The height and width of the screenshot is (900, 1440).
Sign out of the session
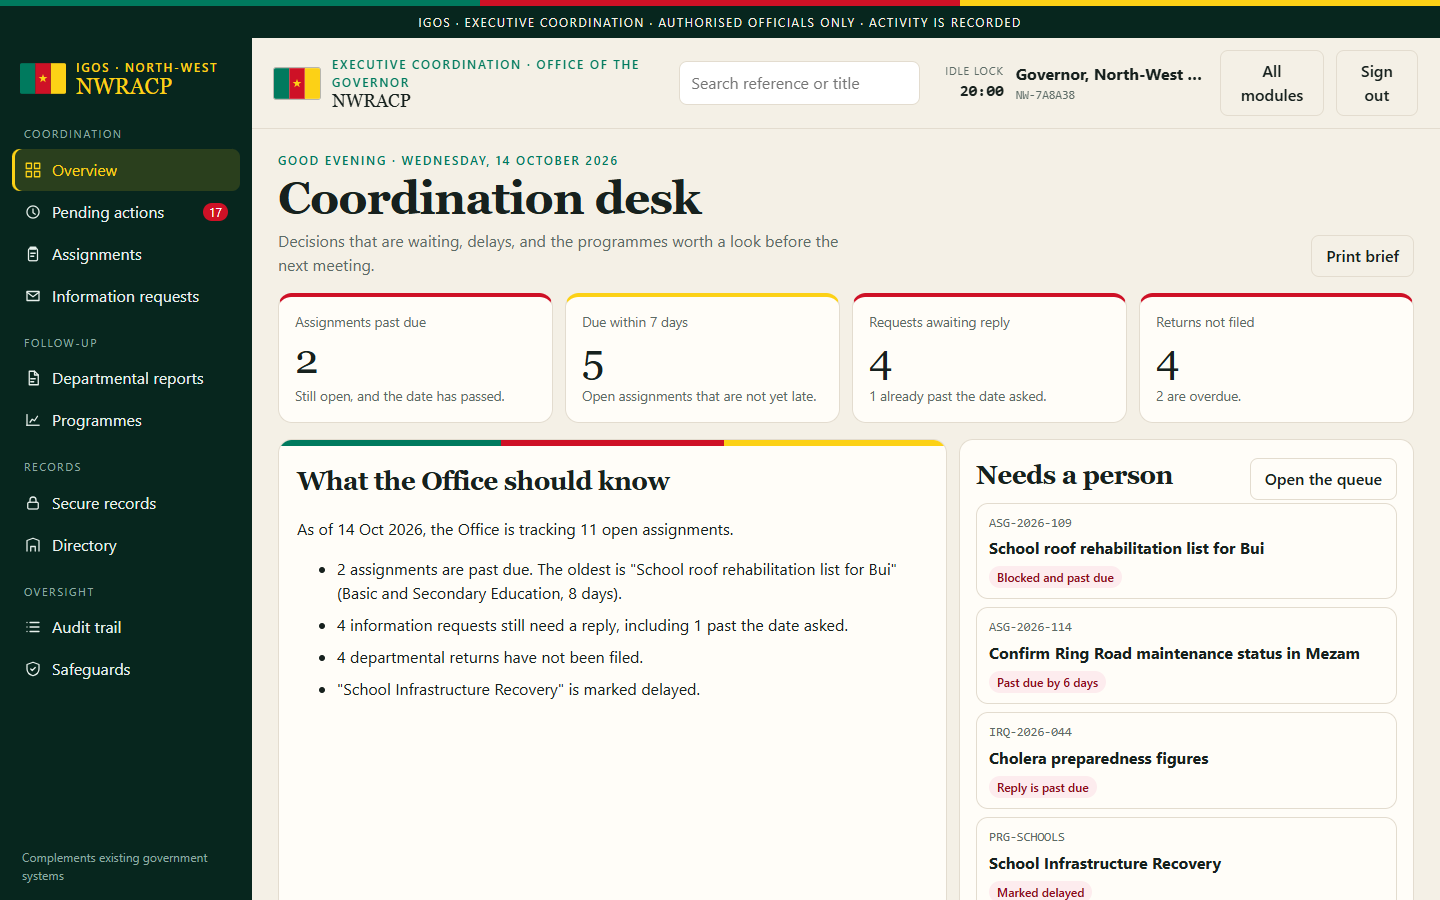(1377, 83)
